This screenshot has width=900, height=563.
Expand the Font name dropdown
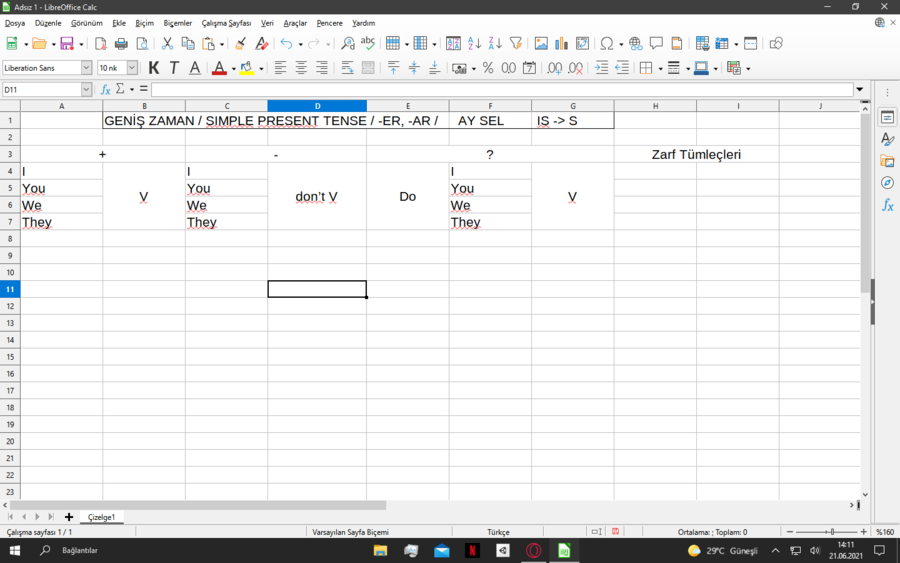click(86, 68)
